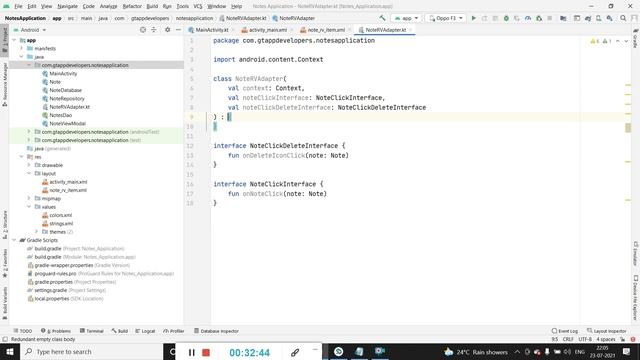Viewport: 640px width, 360px height.
Task: Open the Profiler tool window
Action: tap(174, 331)
